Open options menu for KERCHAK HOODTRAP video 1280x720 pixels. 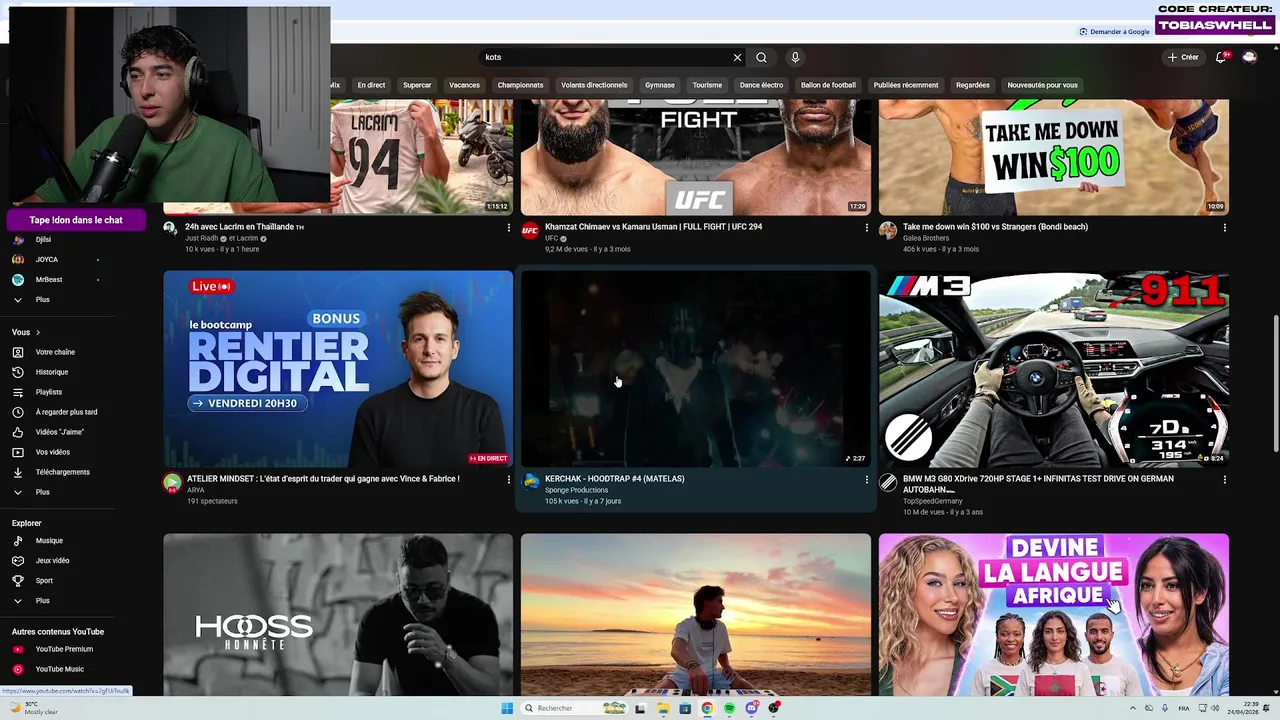(866, 480)
